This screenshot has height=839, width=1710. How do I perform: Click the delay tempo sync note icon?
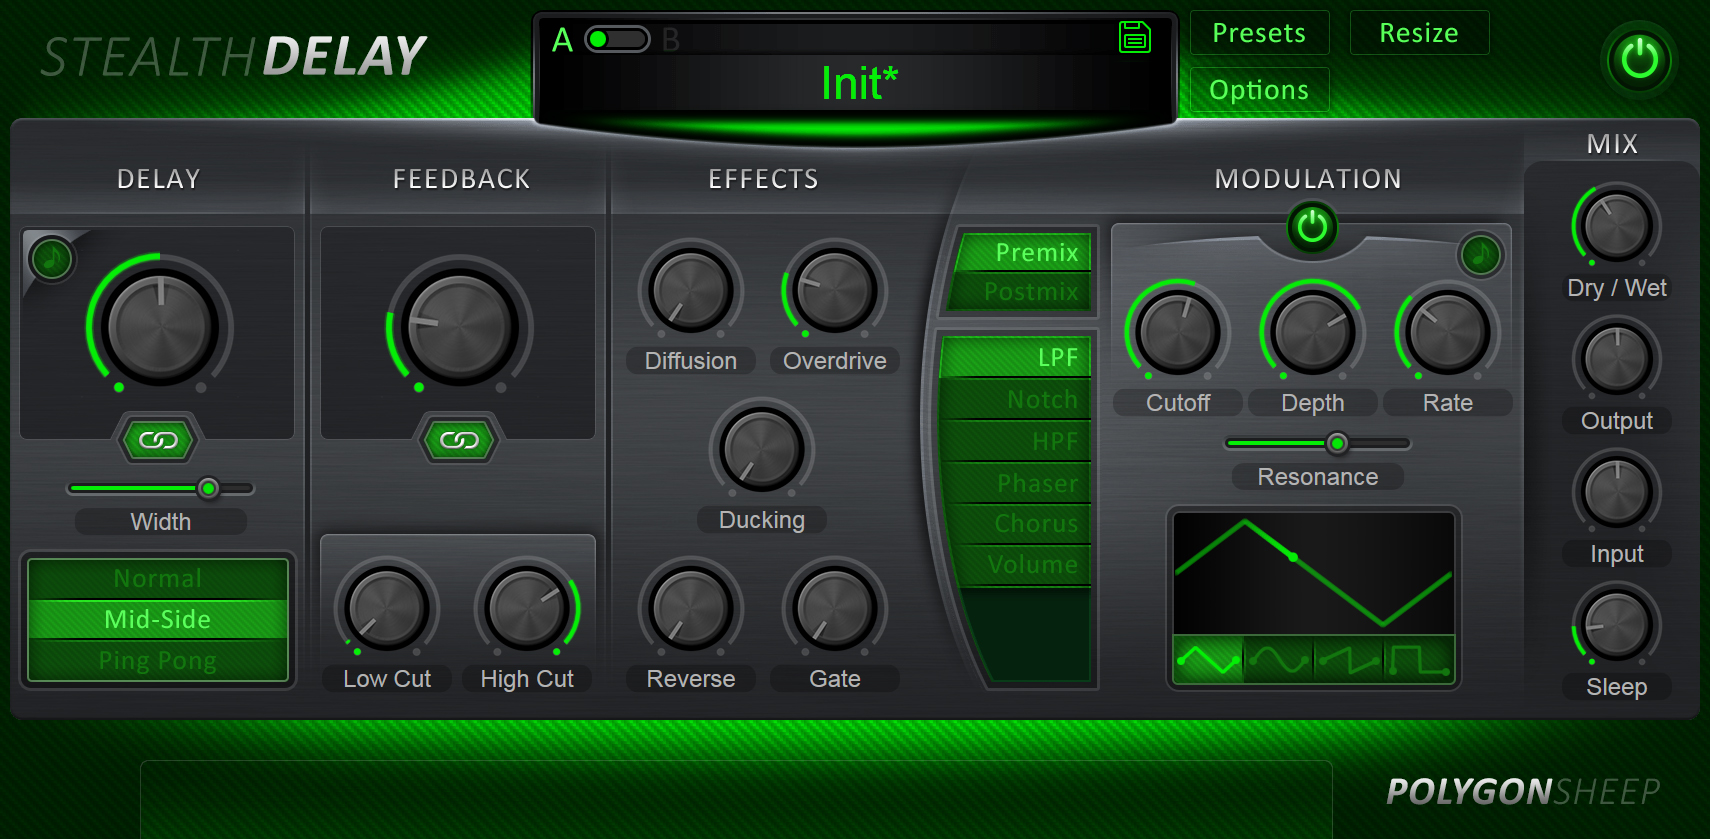51,259
